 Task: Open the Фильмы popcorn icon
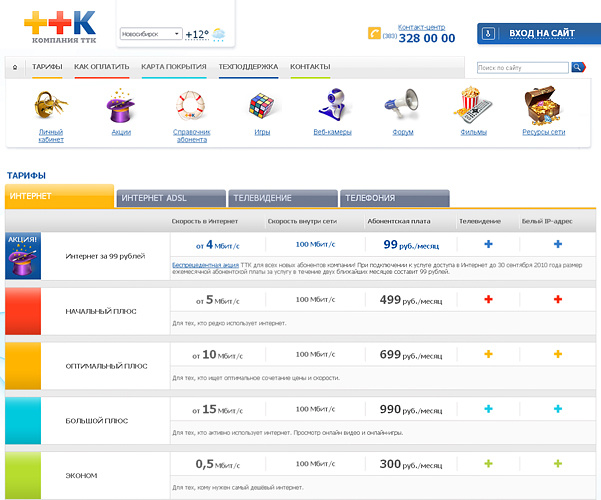point(473,104)
